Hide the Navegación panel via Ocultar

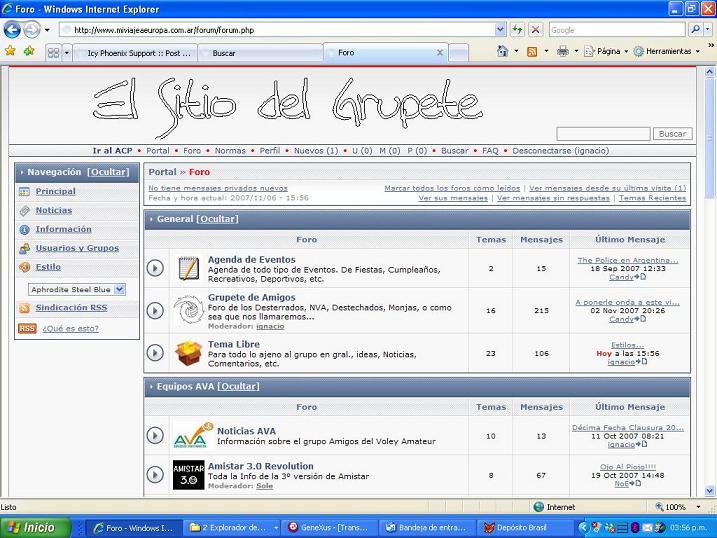pos(107,172)
